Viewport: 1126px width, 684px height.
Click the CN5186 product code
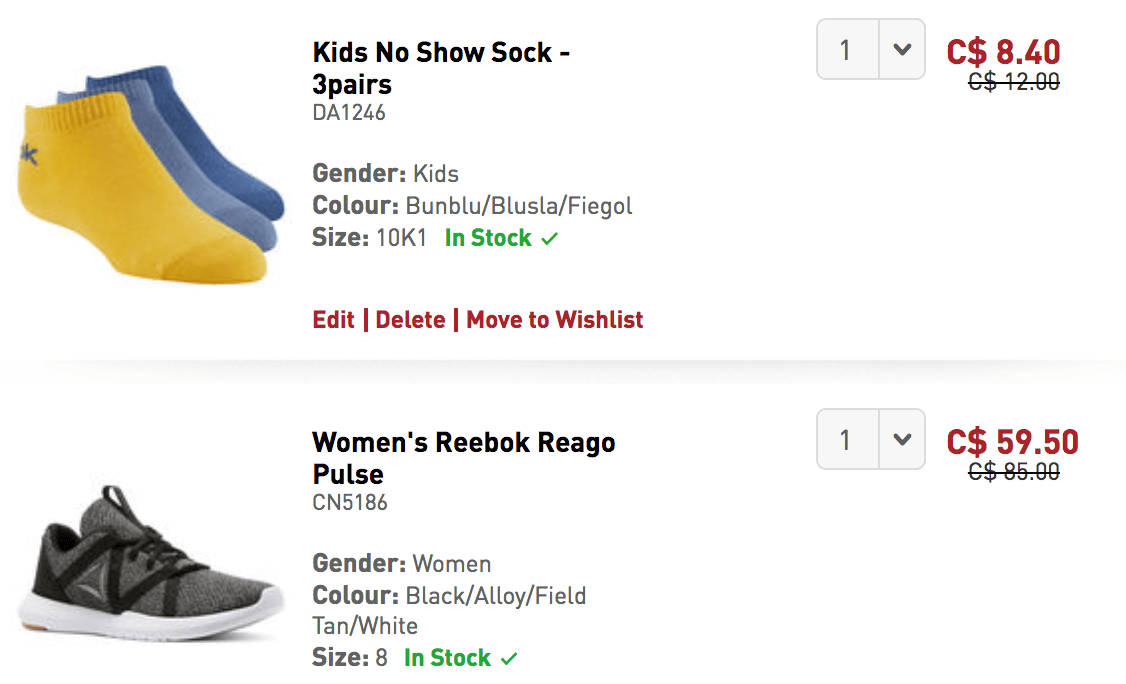[x=350, y=502]
